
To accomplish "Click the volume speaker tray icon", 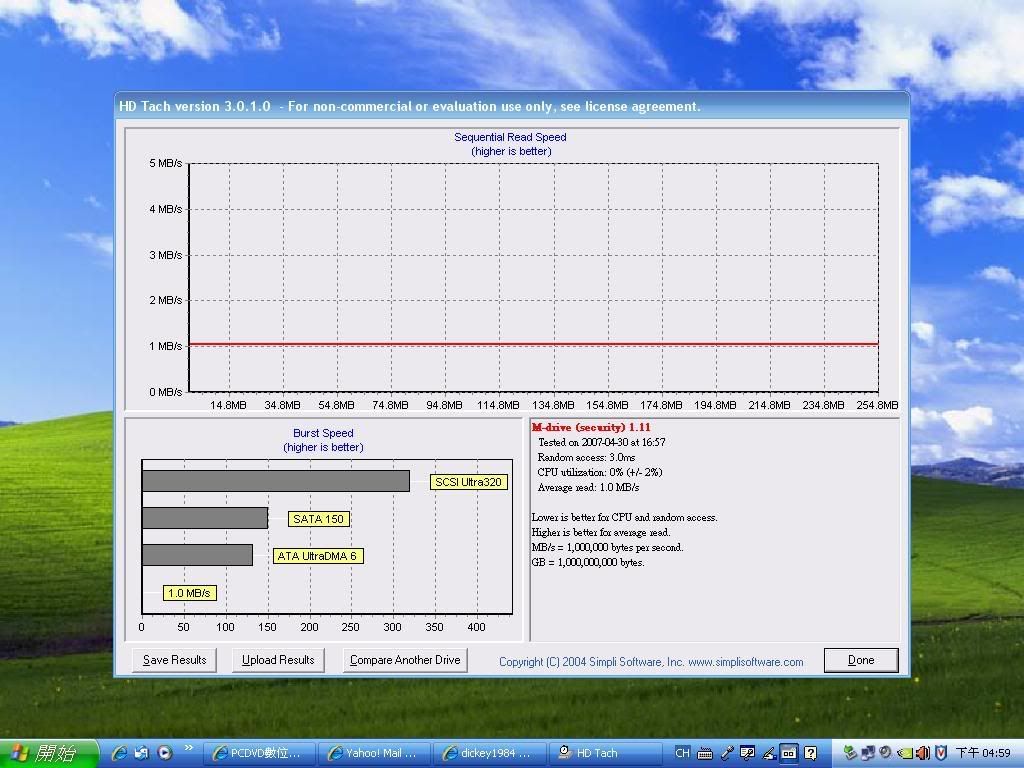I will [922, 753].
